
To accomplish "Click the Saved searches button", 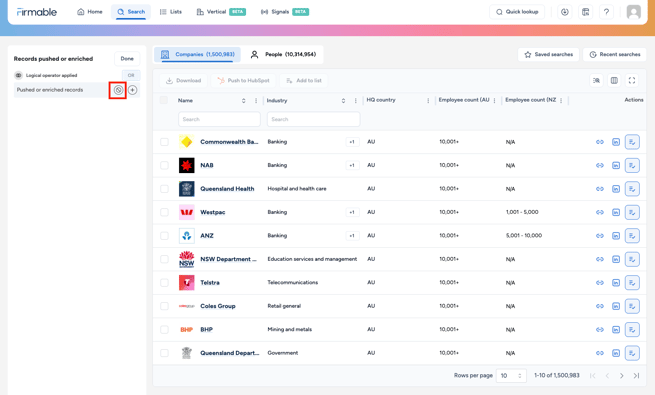I will click(x=548, y=54).
